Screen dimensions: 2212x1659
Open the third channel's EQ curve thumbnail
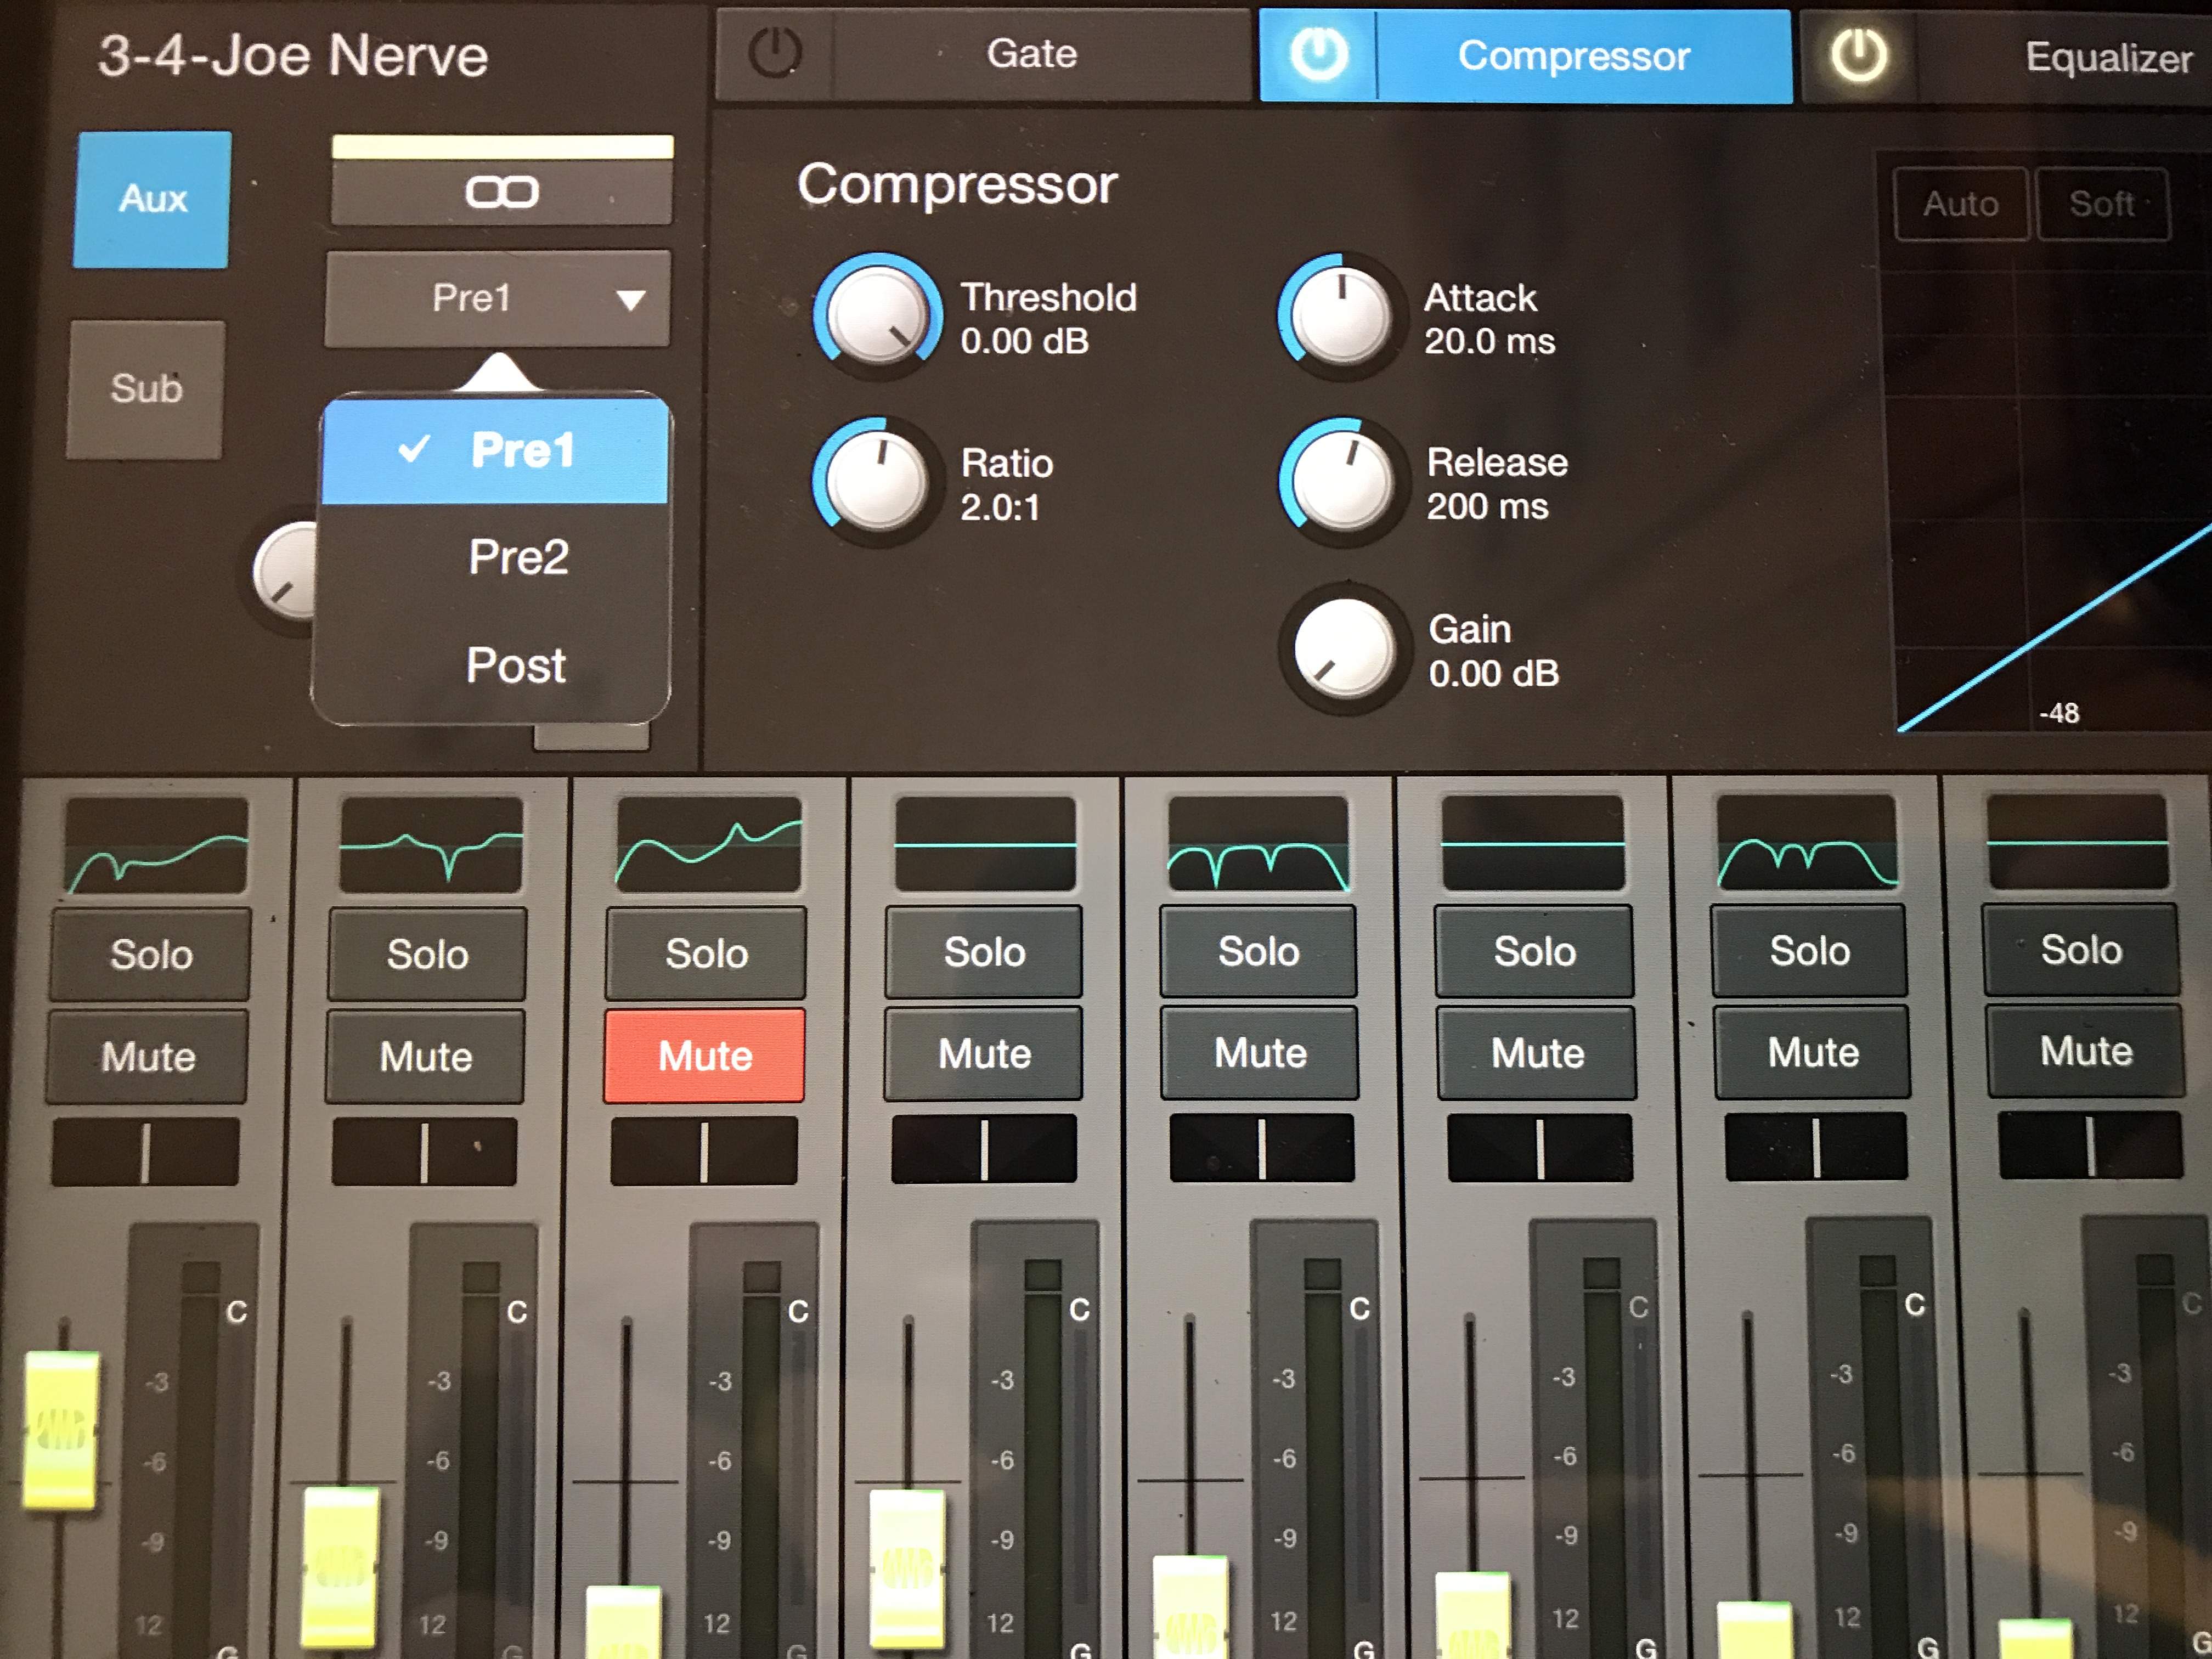pos(709,843)
